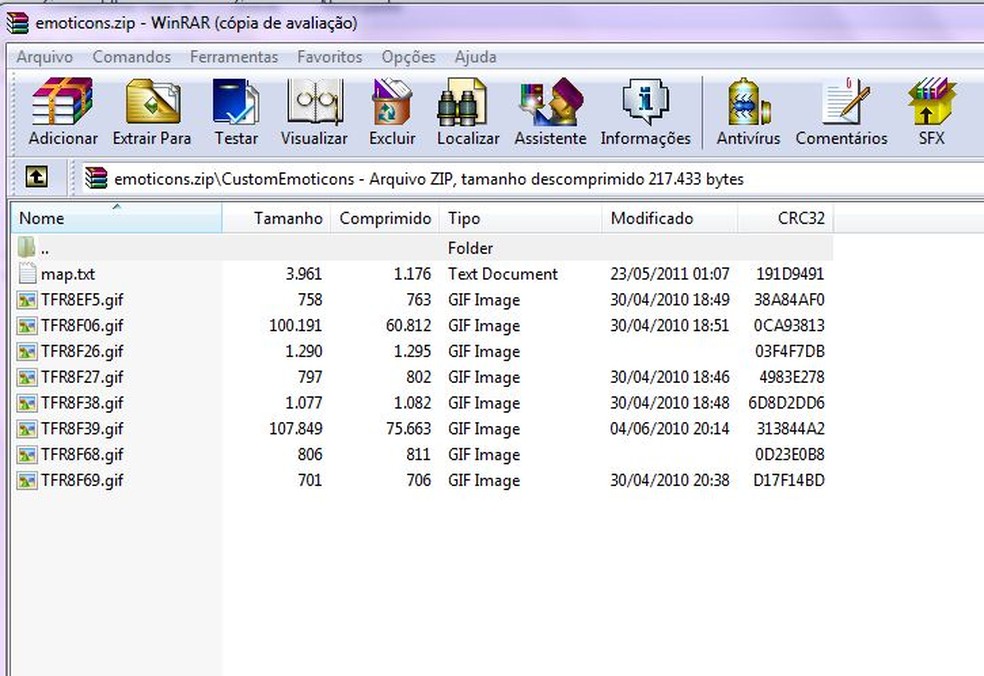This screenshot has width=984, height=676.
Task: Click the archive icon in address bar
Action: [x=96, y=178]
